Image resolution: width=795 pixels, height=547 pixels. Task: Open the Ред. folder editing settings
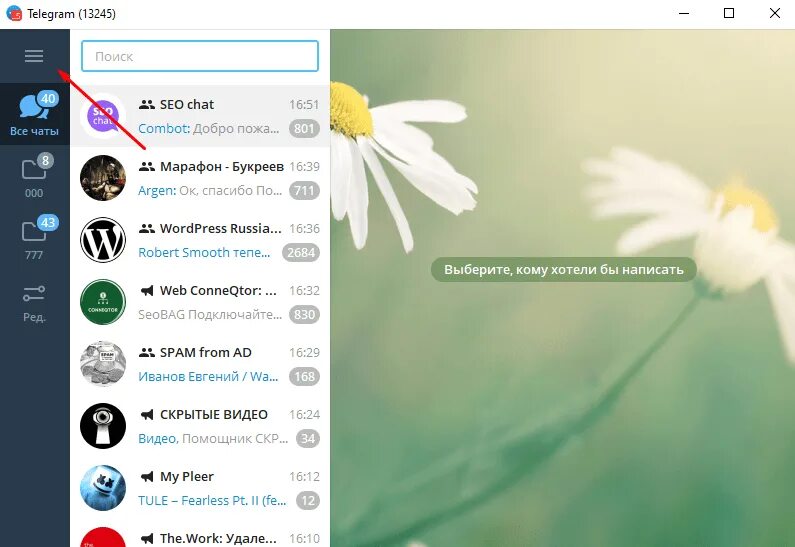pos(34,303)
